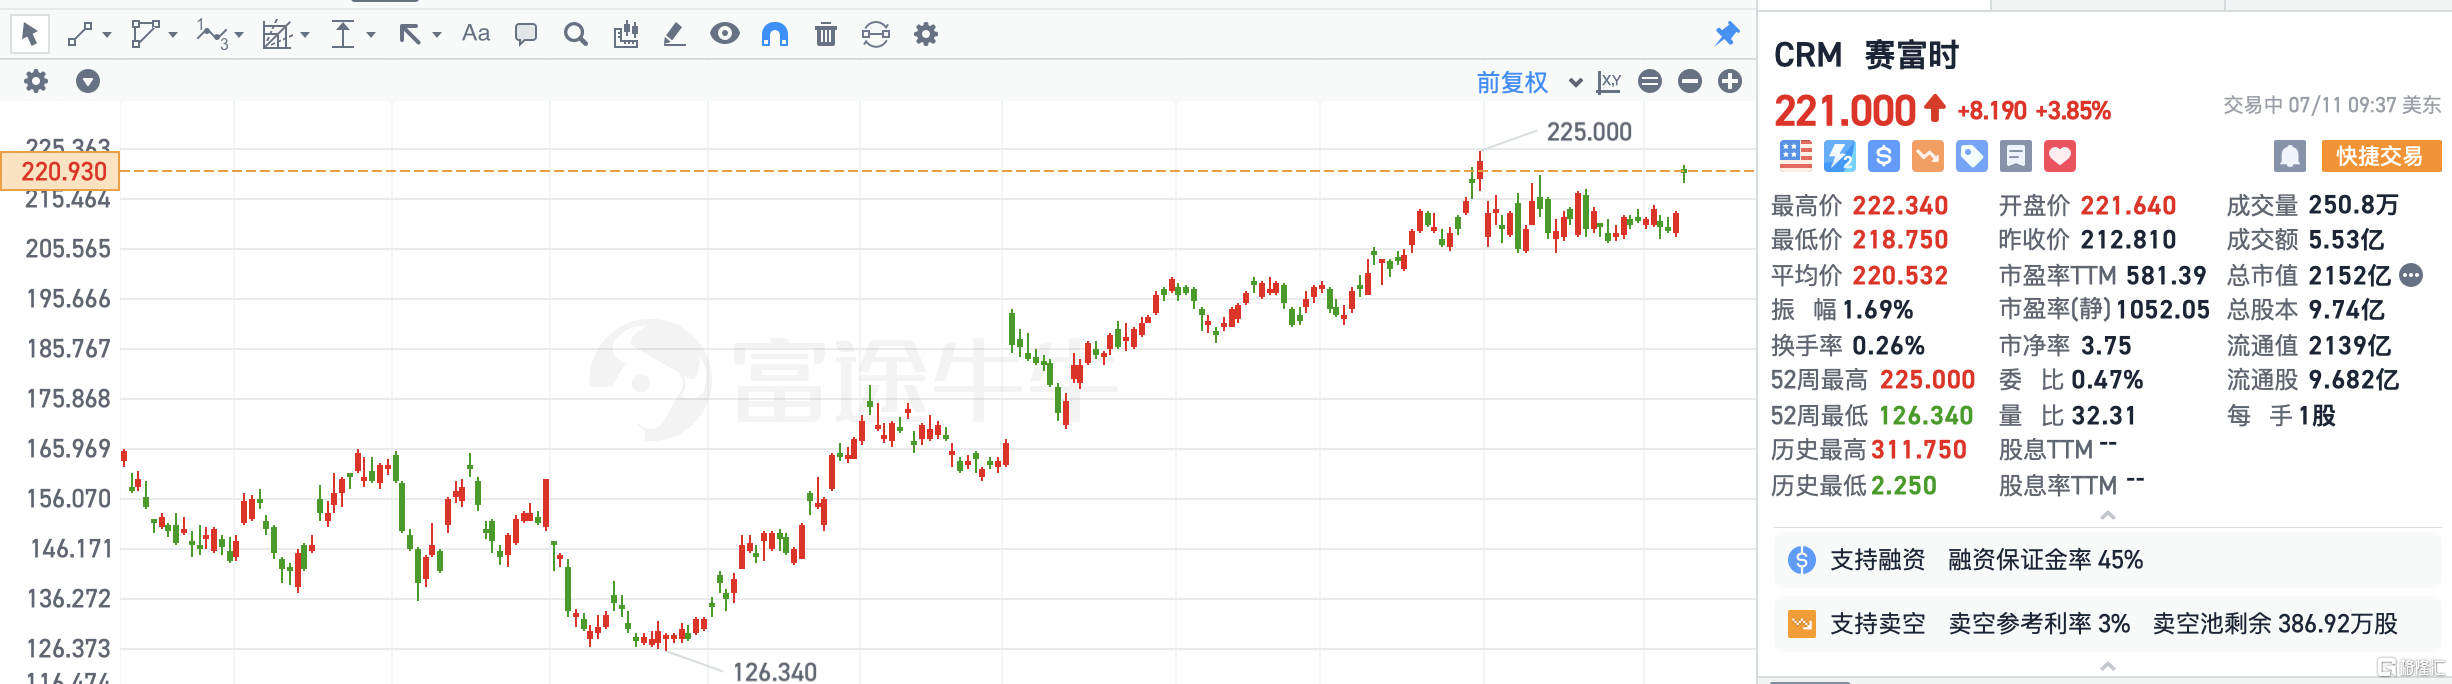The image size is (2452, 684).
Task: Select the trend line drawing tool
Action: [x=80, y=35]
